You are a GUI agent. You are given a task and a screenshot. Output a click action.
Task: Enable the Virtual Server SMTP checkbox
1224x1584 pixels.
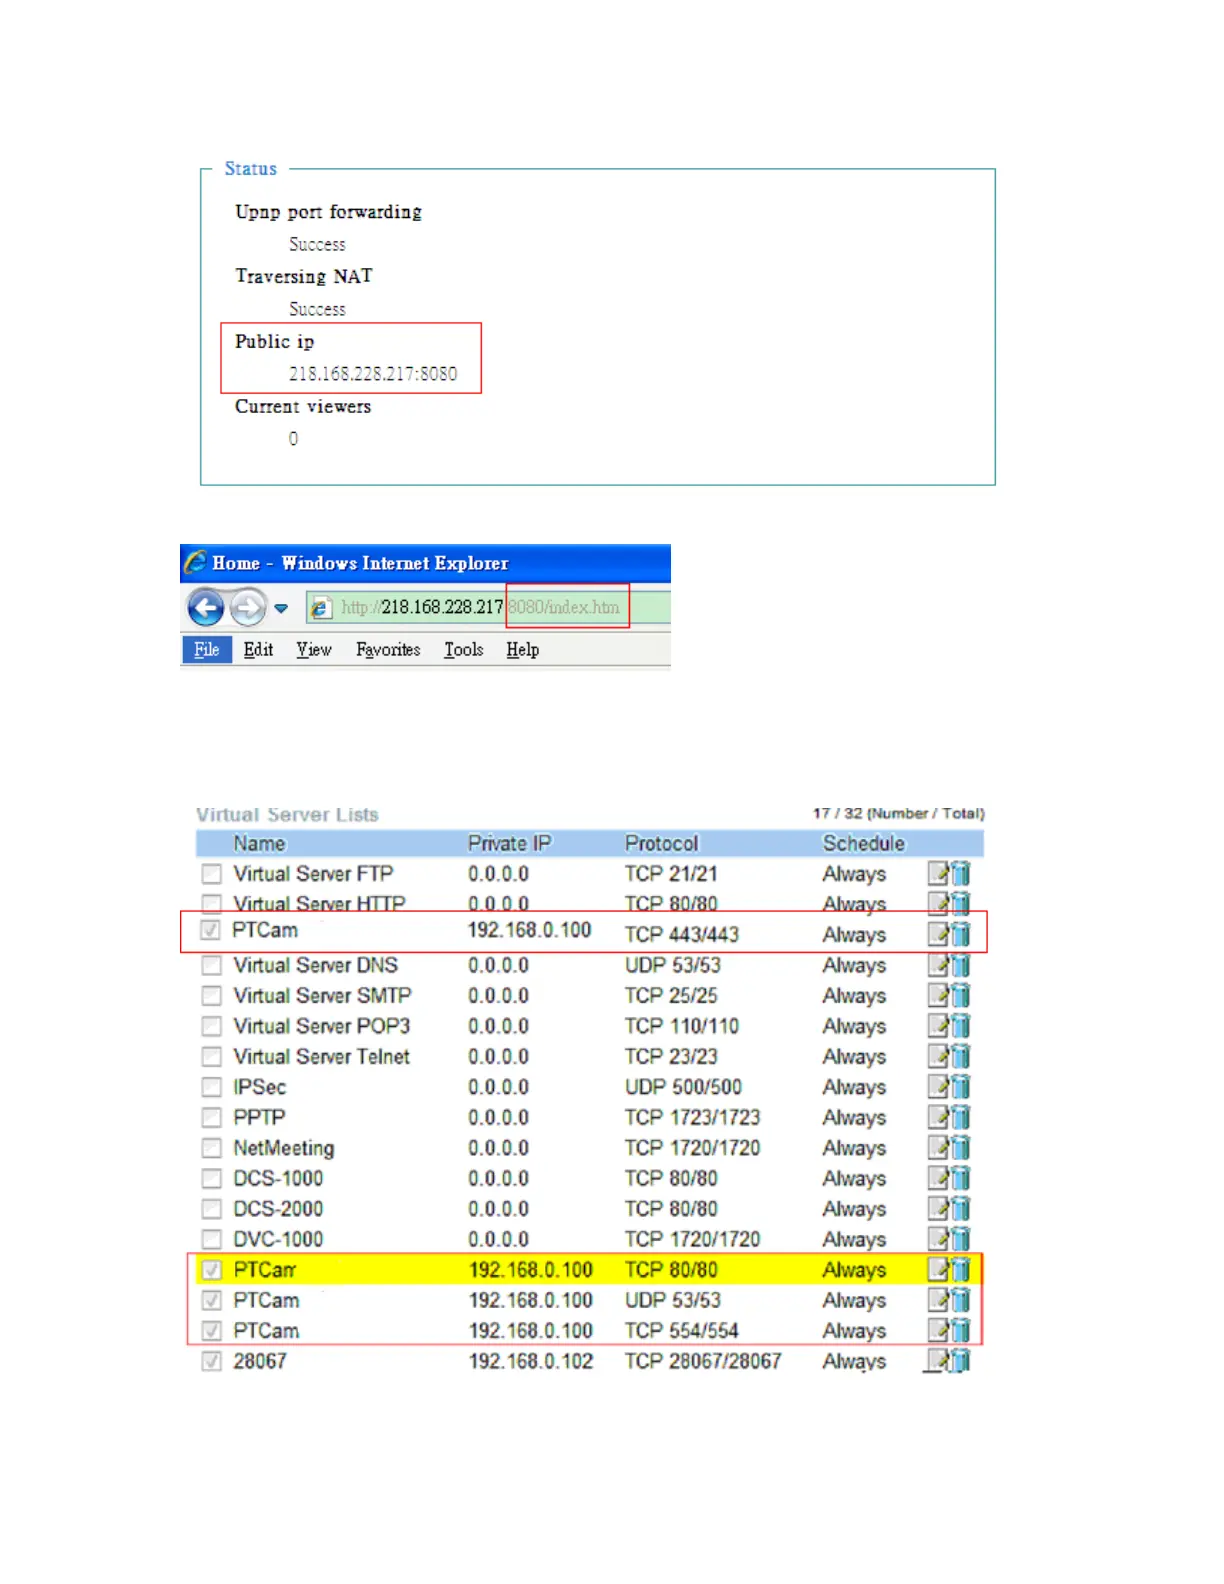[x=211, y=996]
